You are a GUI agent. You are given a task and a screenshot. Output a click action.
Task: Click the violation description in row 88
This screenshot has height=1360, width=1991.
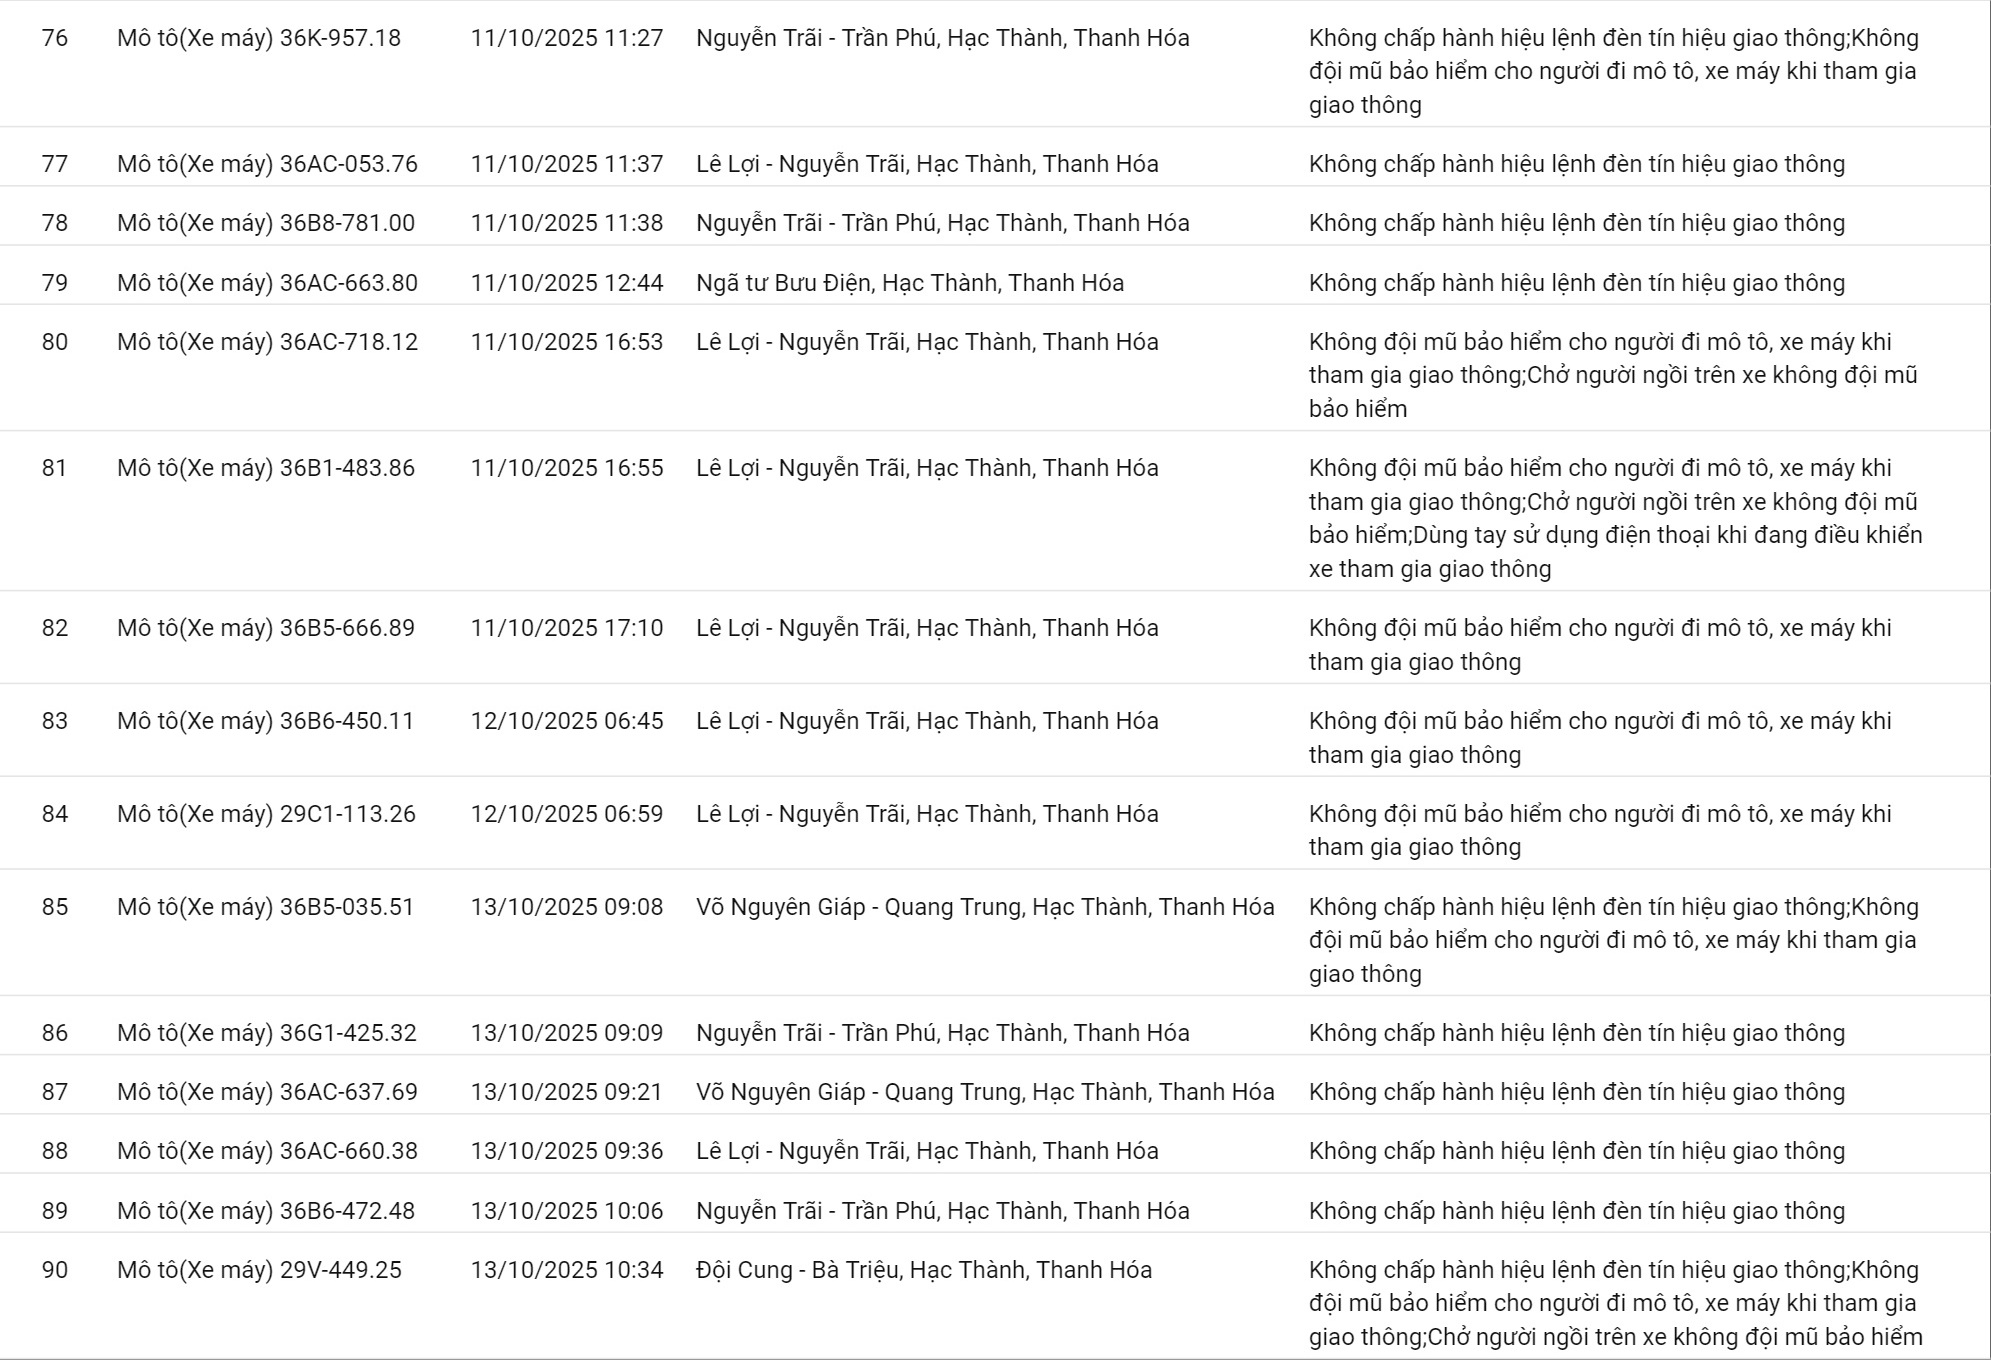coord(1577,1151)
